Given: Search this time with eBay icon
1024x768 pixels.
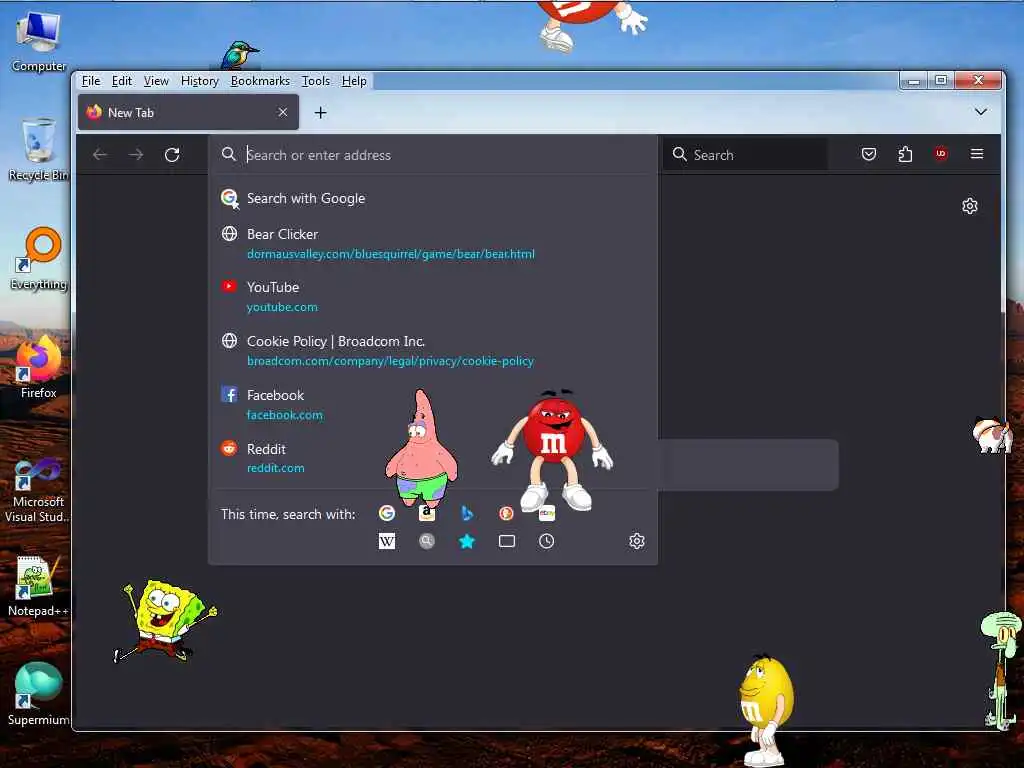Looking at the screenshot, I should pos(547,513).
